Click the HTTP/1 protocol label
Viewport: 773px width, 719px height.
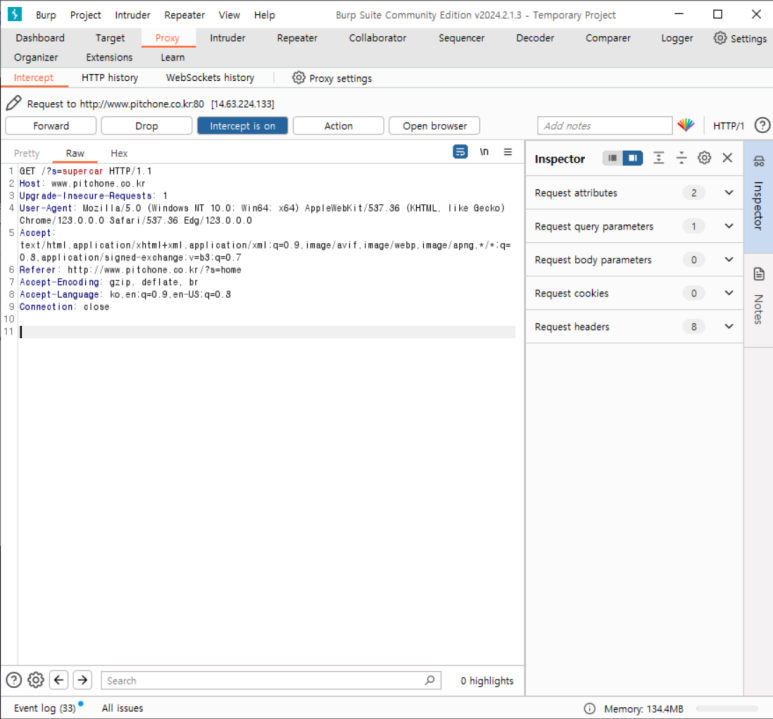[x=728, y=126]
